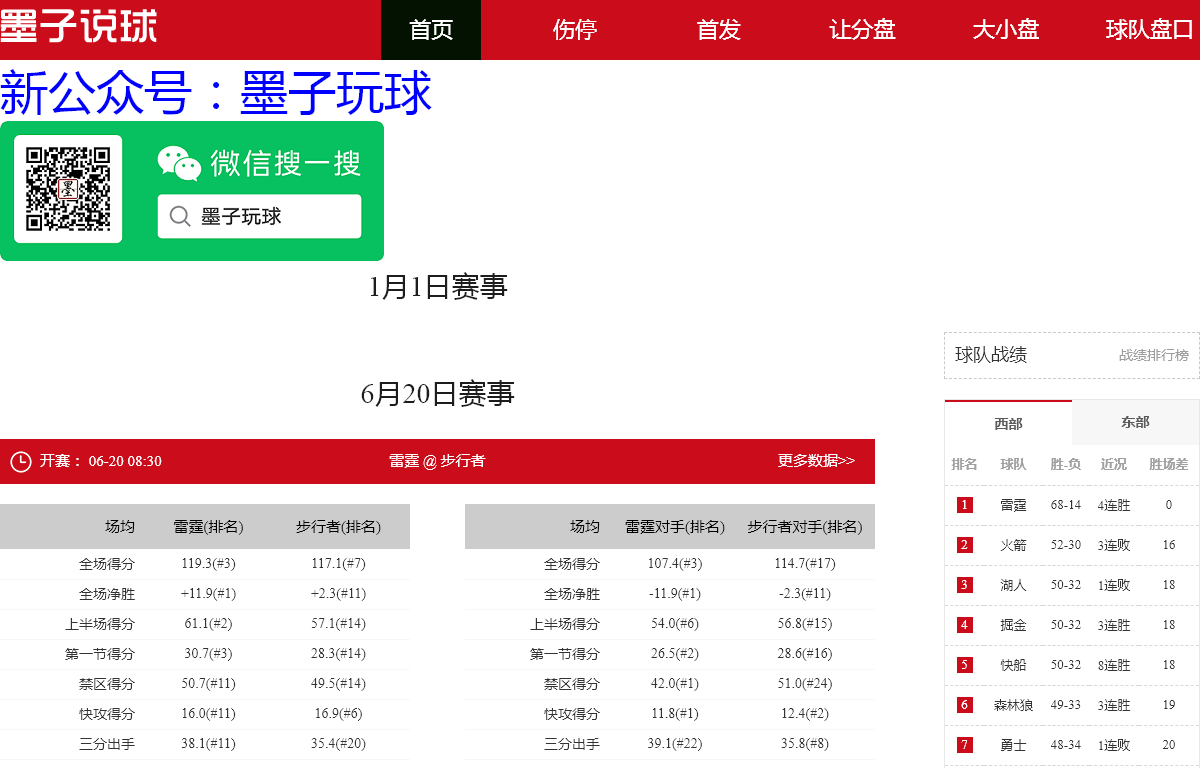Click the 1月1日赛事 heading
The image size is (1200, 768).
(x=438, y=287)
